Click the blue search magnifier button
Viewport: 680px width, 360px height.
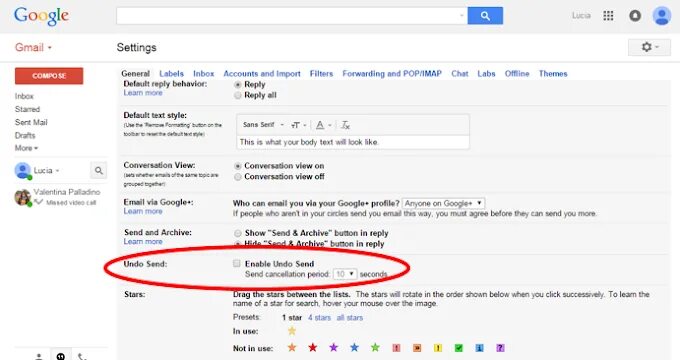click(x=485, y=16)
